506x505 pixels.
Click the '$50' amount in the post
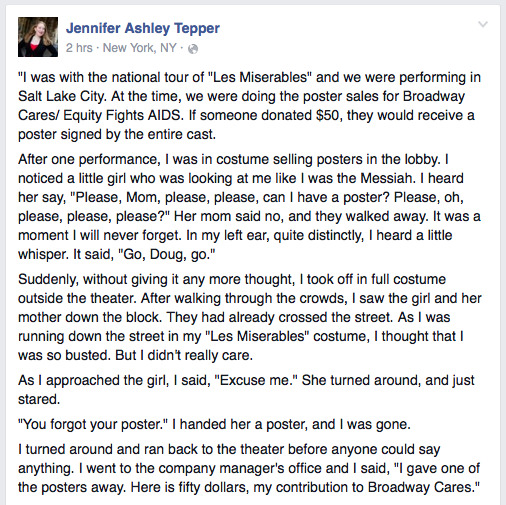click(328, 115)
